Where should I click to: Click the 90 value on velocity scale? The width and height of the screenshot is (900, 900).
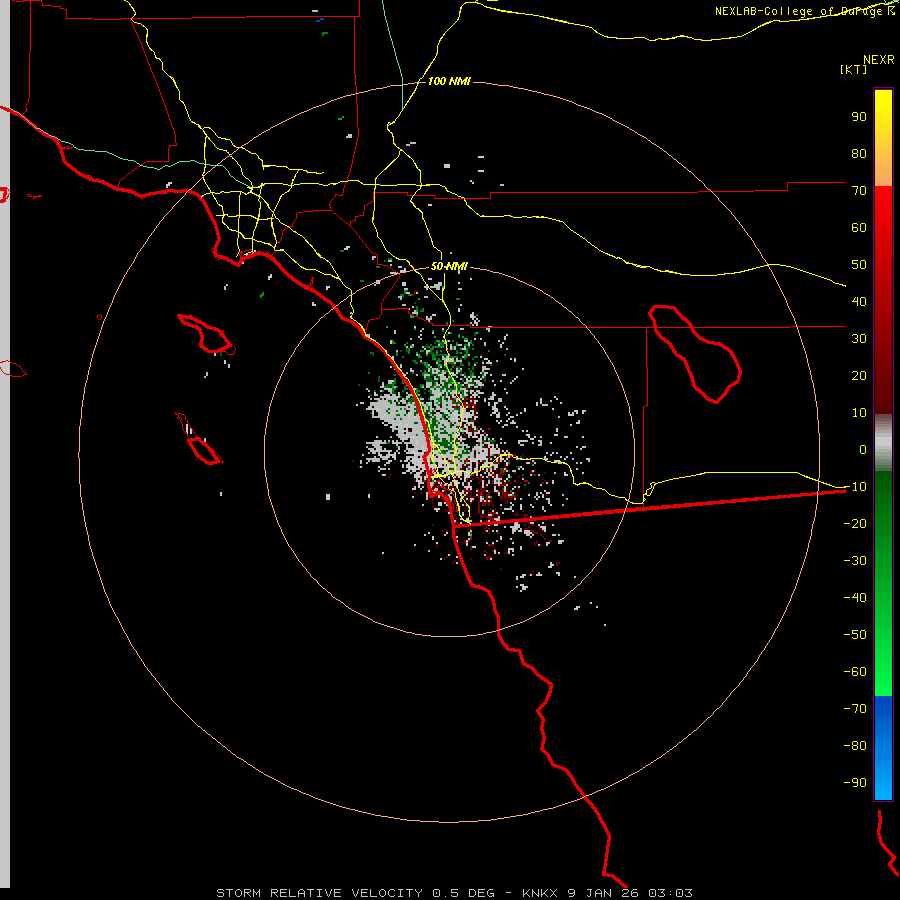pyautogui.click(x=859, y=117)
